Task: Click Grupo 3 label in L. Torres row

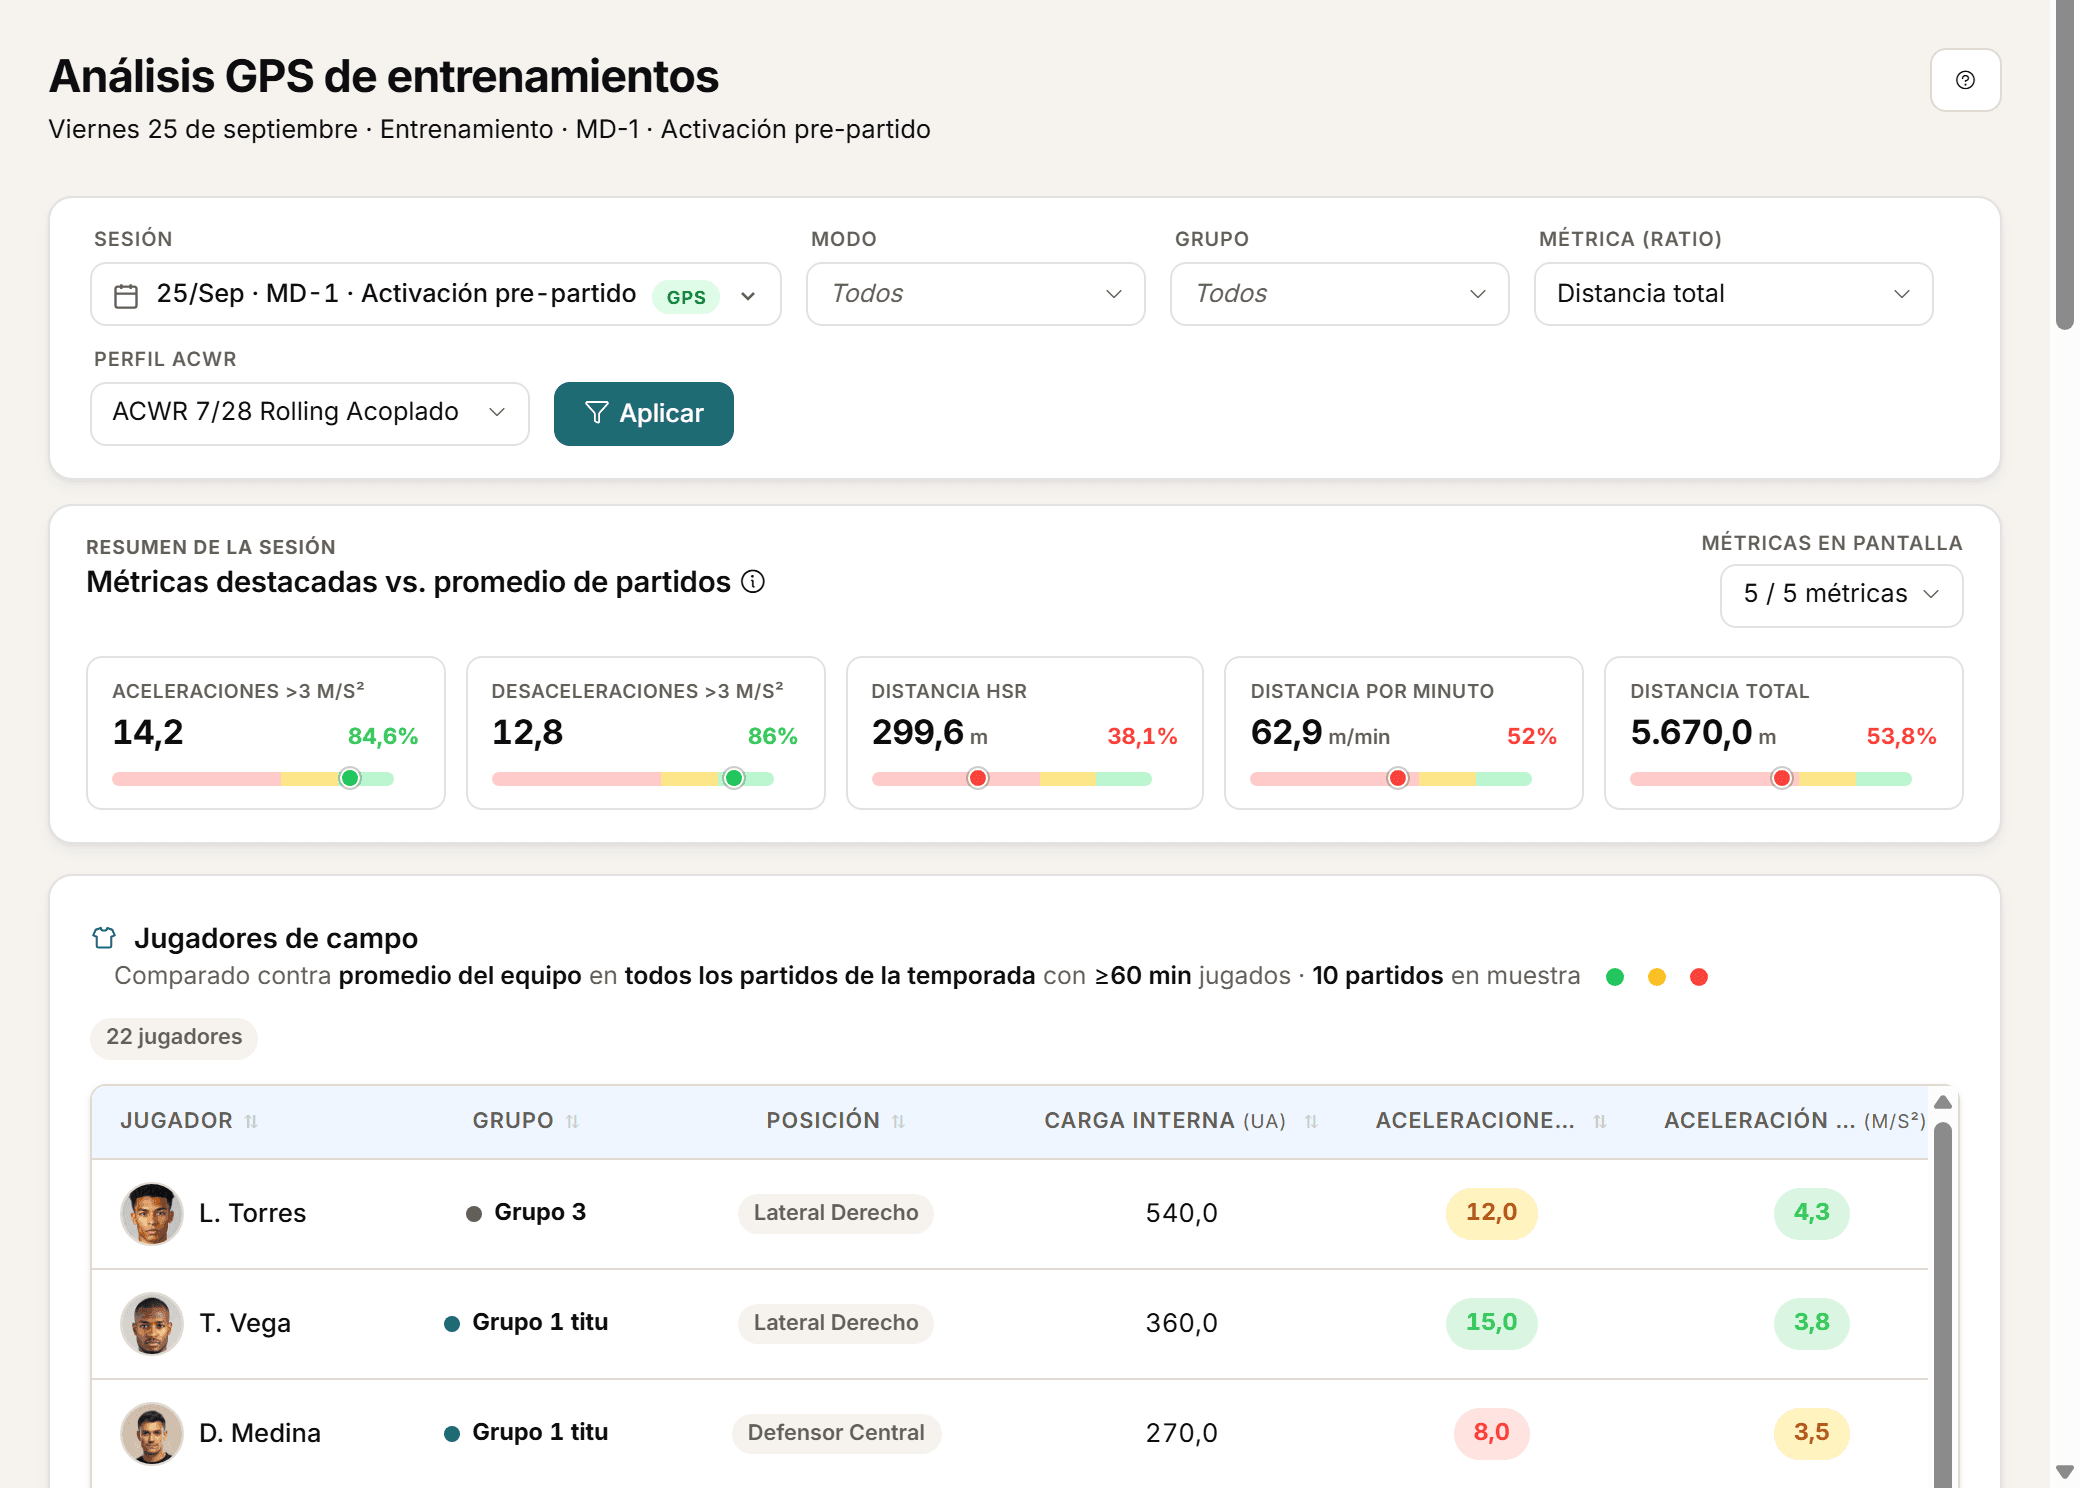Action: tap(540, 1213)
